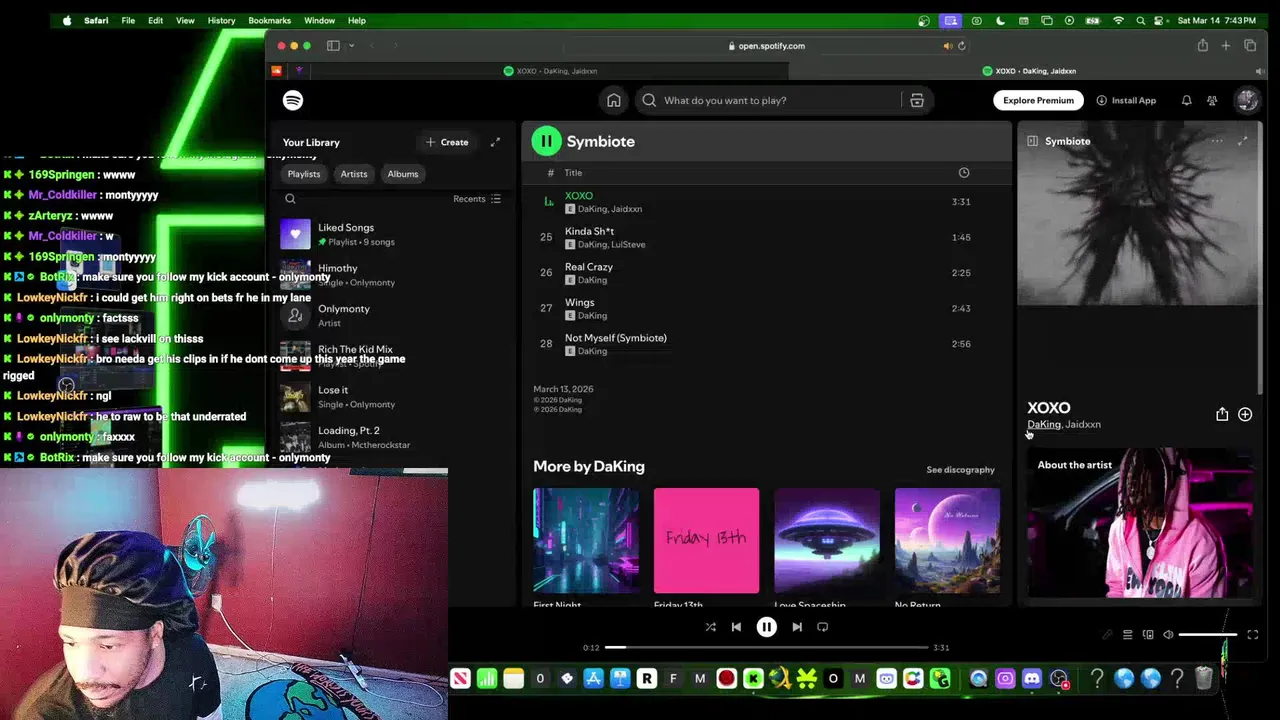The height and width of the screenshot is (720, 1280).
Task: Open the Safari sidebar dropdown chevron
Action: click(x=351, y=46)
